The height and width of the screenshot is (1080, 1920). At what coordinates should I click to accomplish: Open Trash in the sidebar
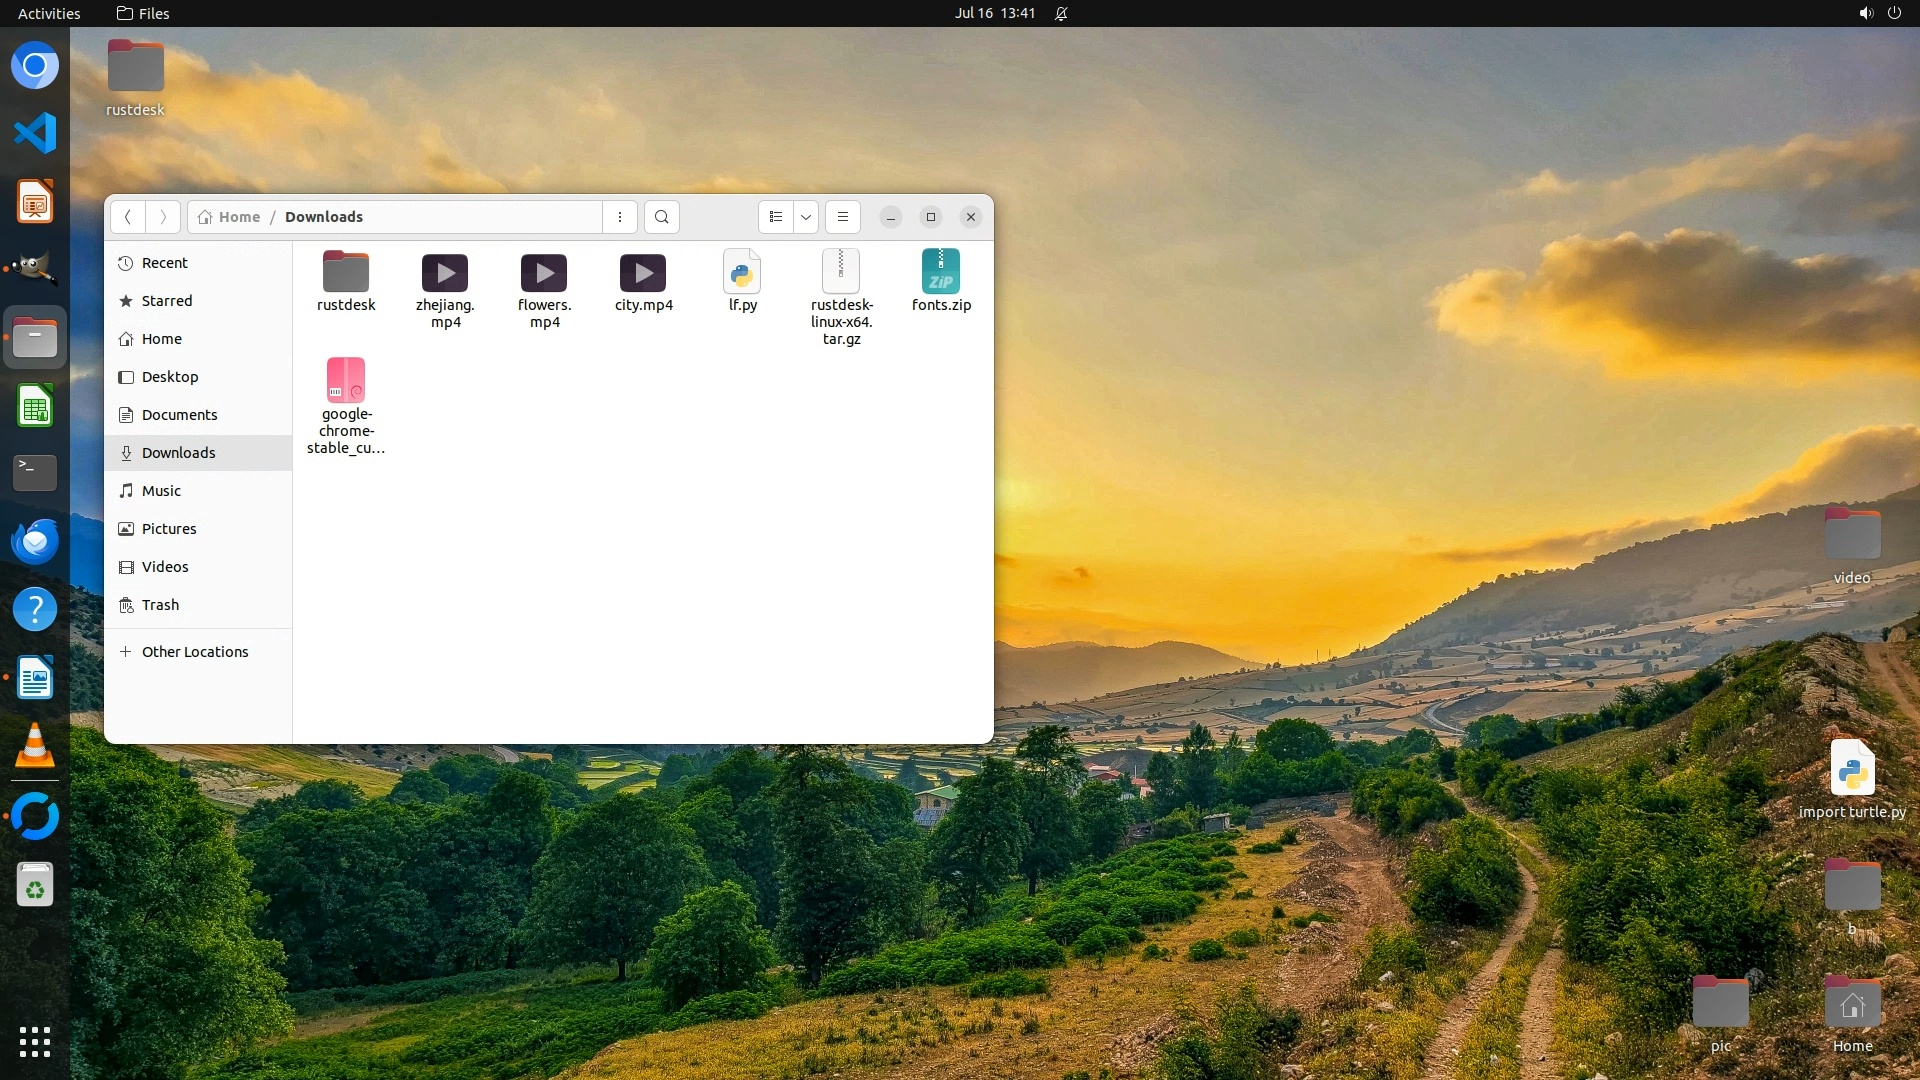pos(160,605)
